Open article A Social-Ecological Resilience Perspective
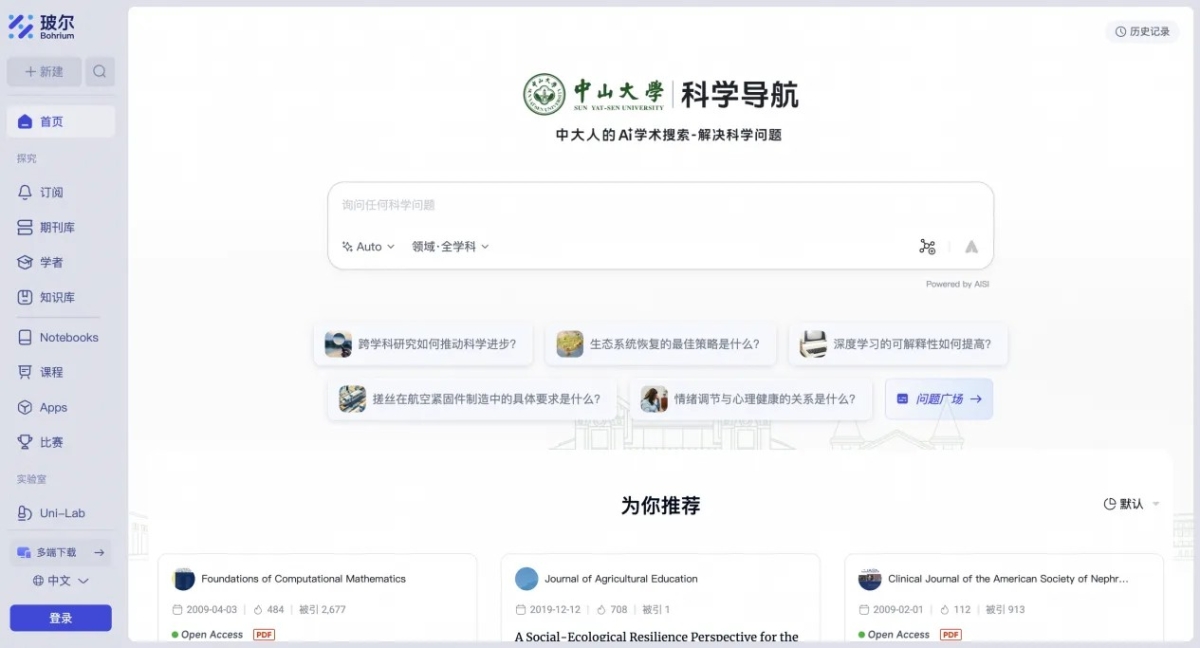The height and width of the screenshot is (648, 1200). pyautogui.click(x=657, y=636)
